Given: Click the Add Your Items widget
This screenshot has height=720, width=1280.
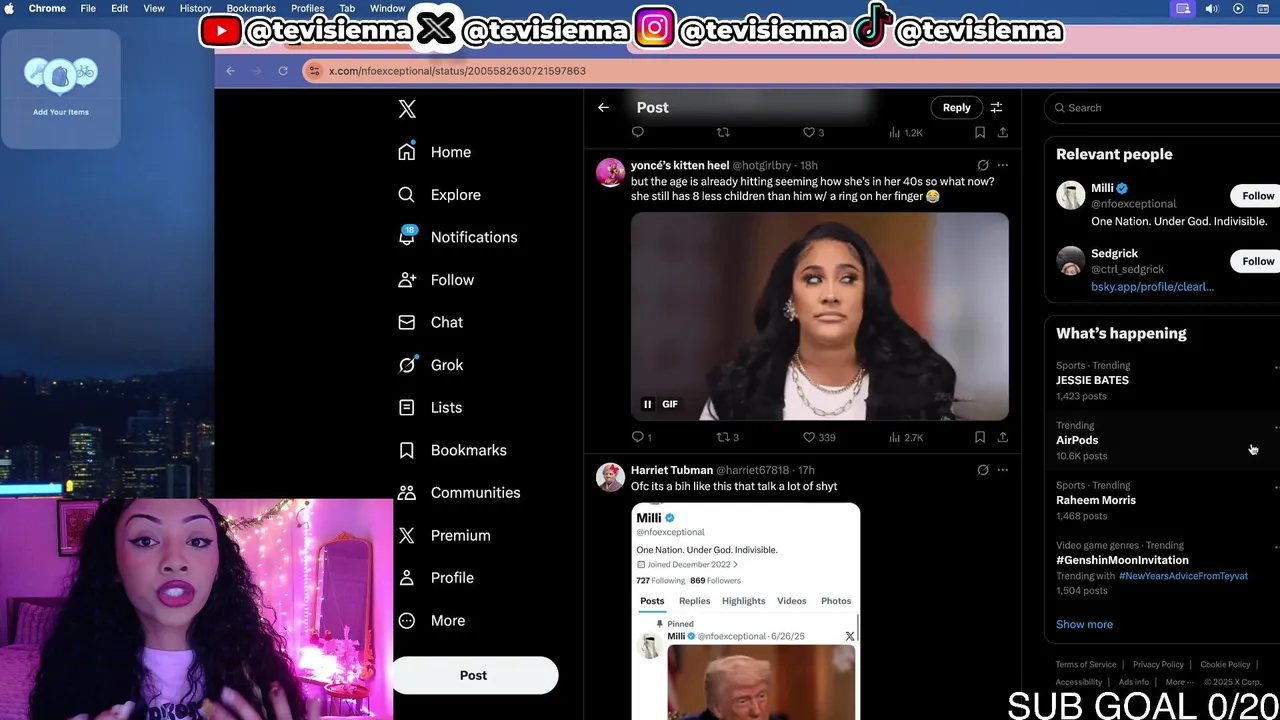Looking at the screenshot, I should click(x=61, y=88).
